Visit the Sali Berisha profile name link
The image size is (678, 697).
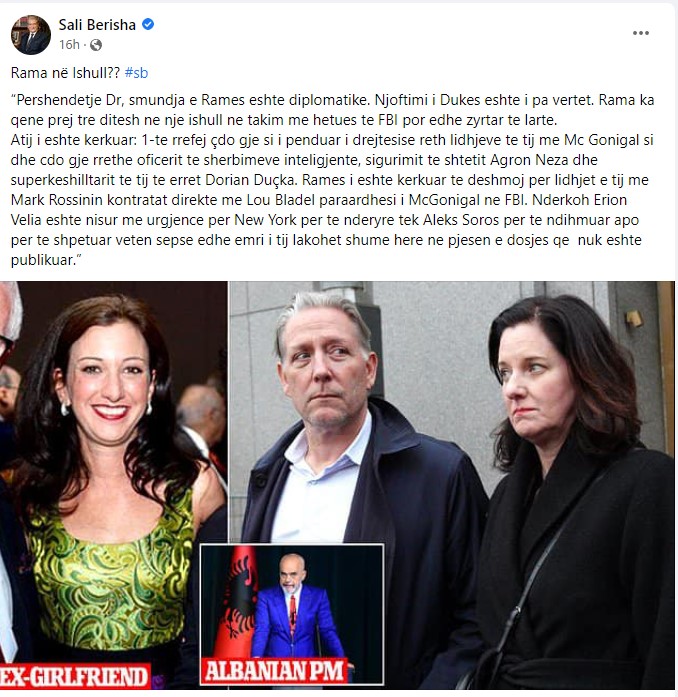point(97,24)
